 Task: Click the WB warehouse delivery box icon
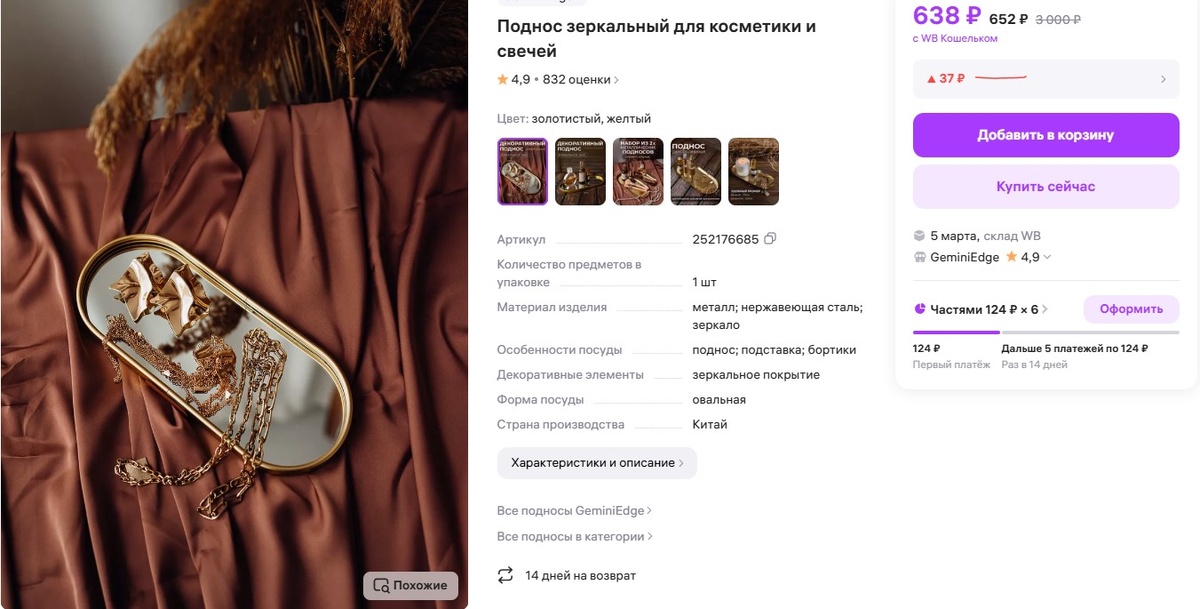click(919, 236)
